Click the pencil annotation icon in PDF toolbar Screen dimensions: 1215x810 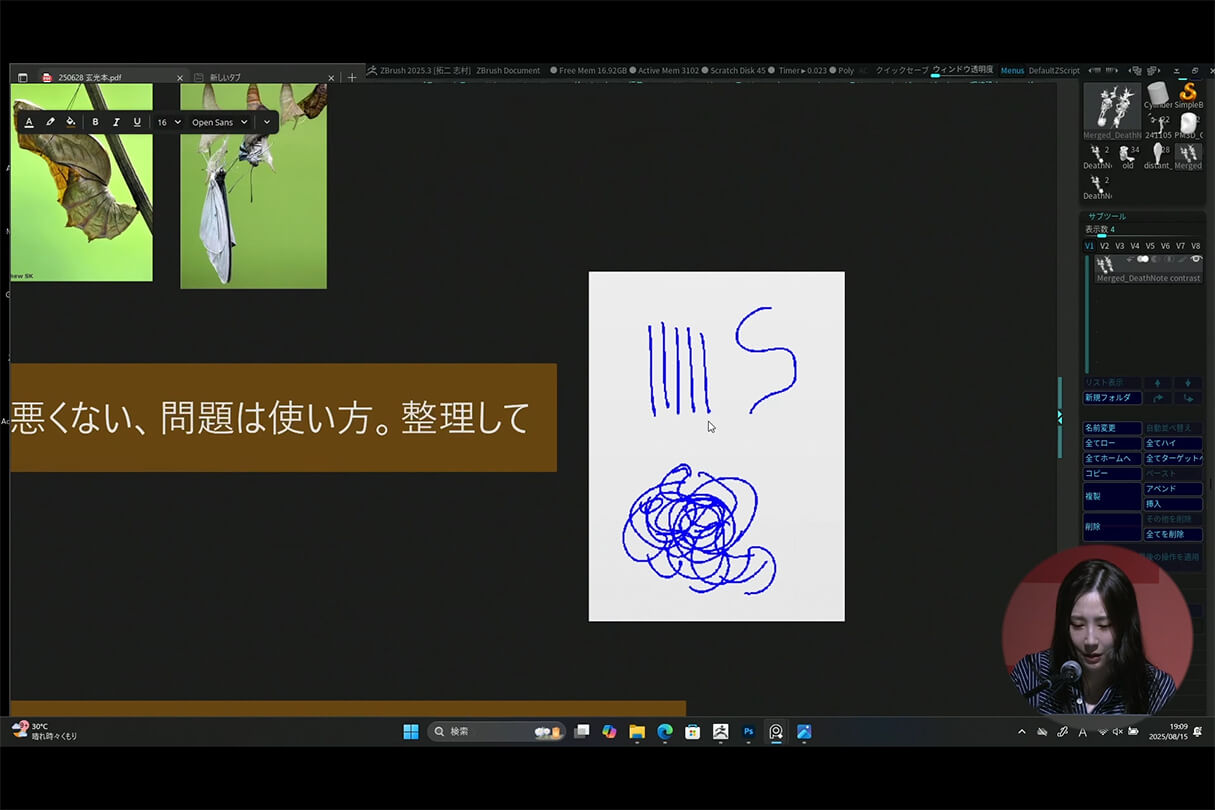coord(49,122)
